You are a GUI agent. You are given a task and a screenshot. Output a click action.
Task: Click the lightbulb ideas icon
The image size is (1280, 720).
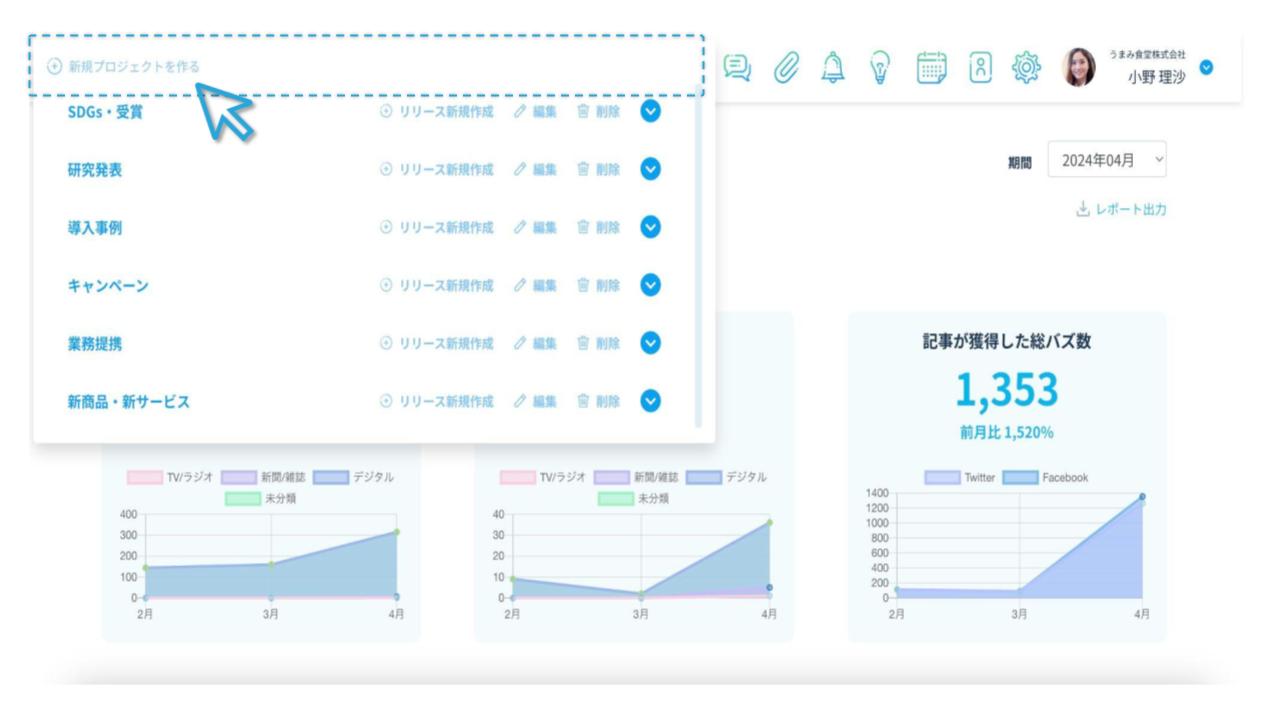pos(879,66)
